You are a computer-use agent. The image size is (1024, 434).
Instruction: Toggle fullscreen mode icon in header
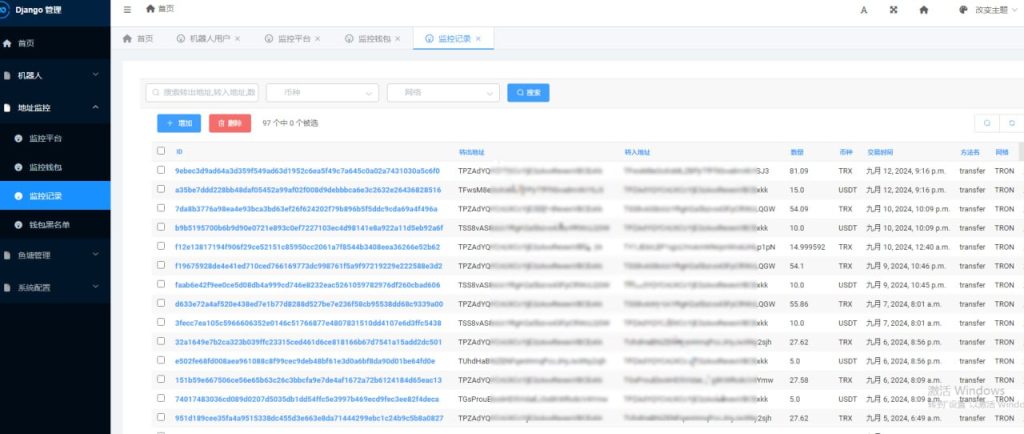coord(893,9)
